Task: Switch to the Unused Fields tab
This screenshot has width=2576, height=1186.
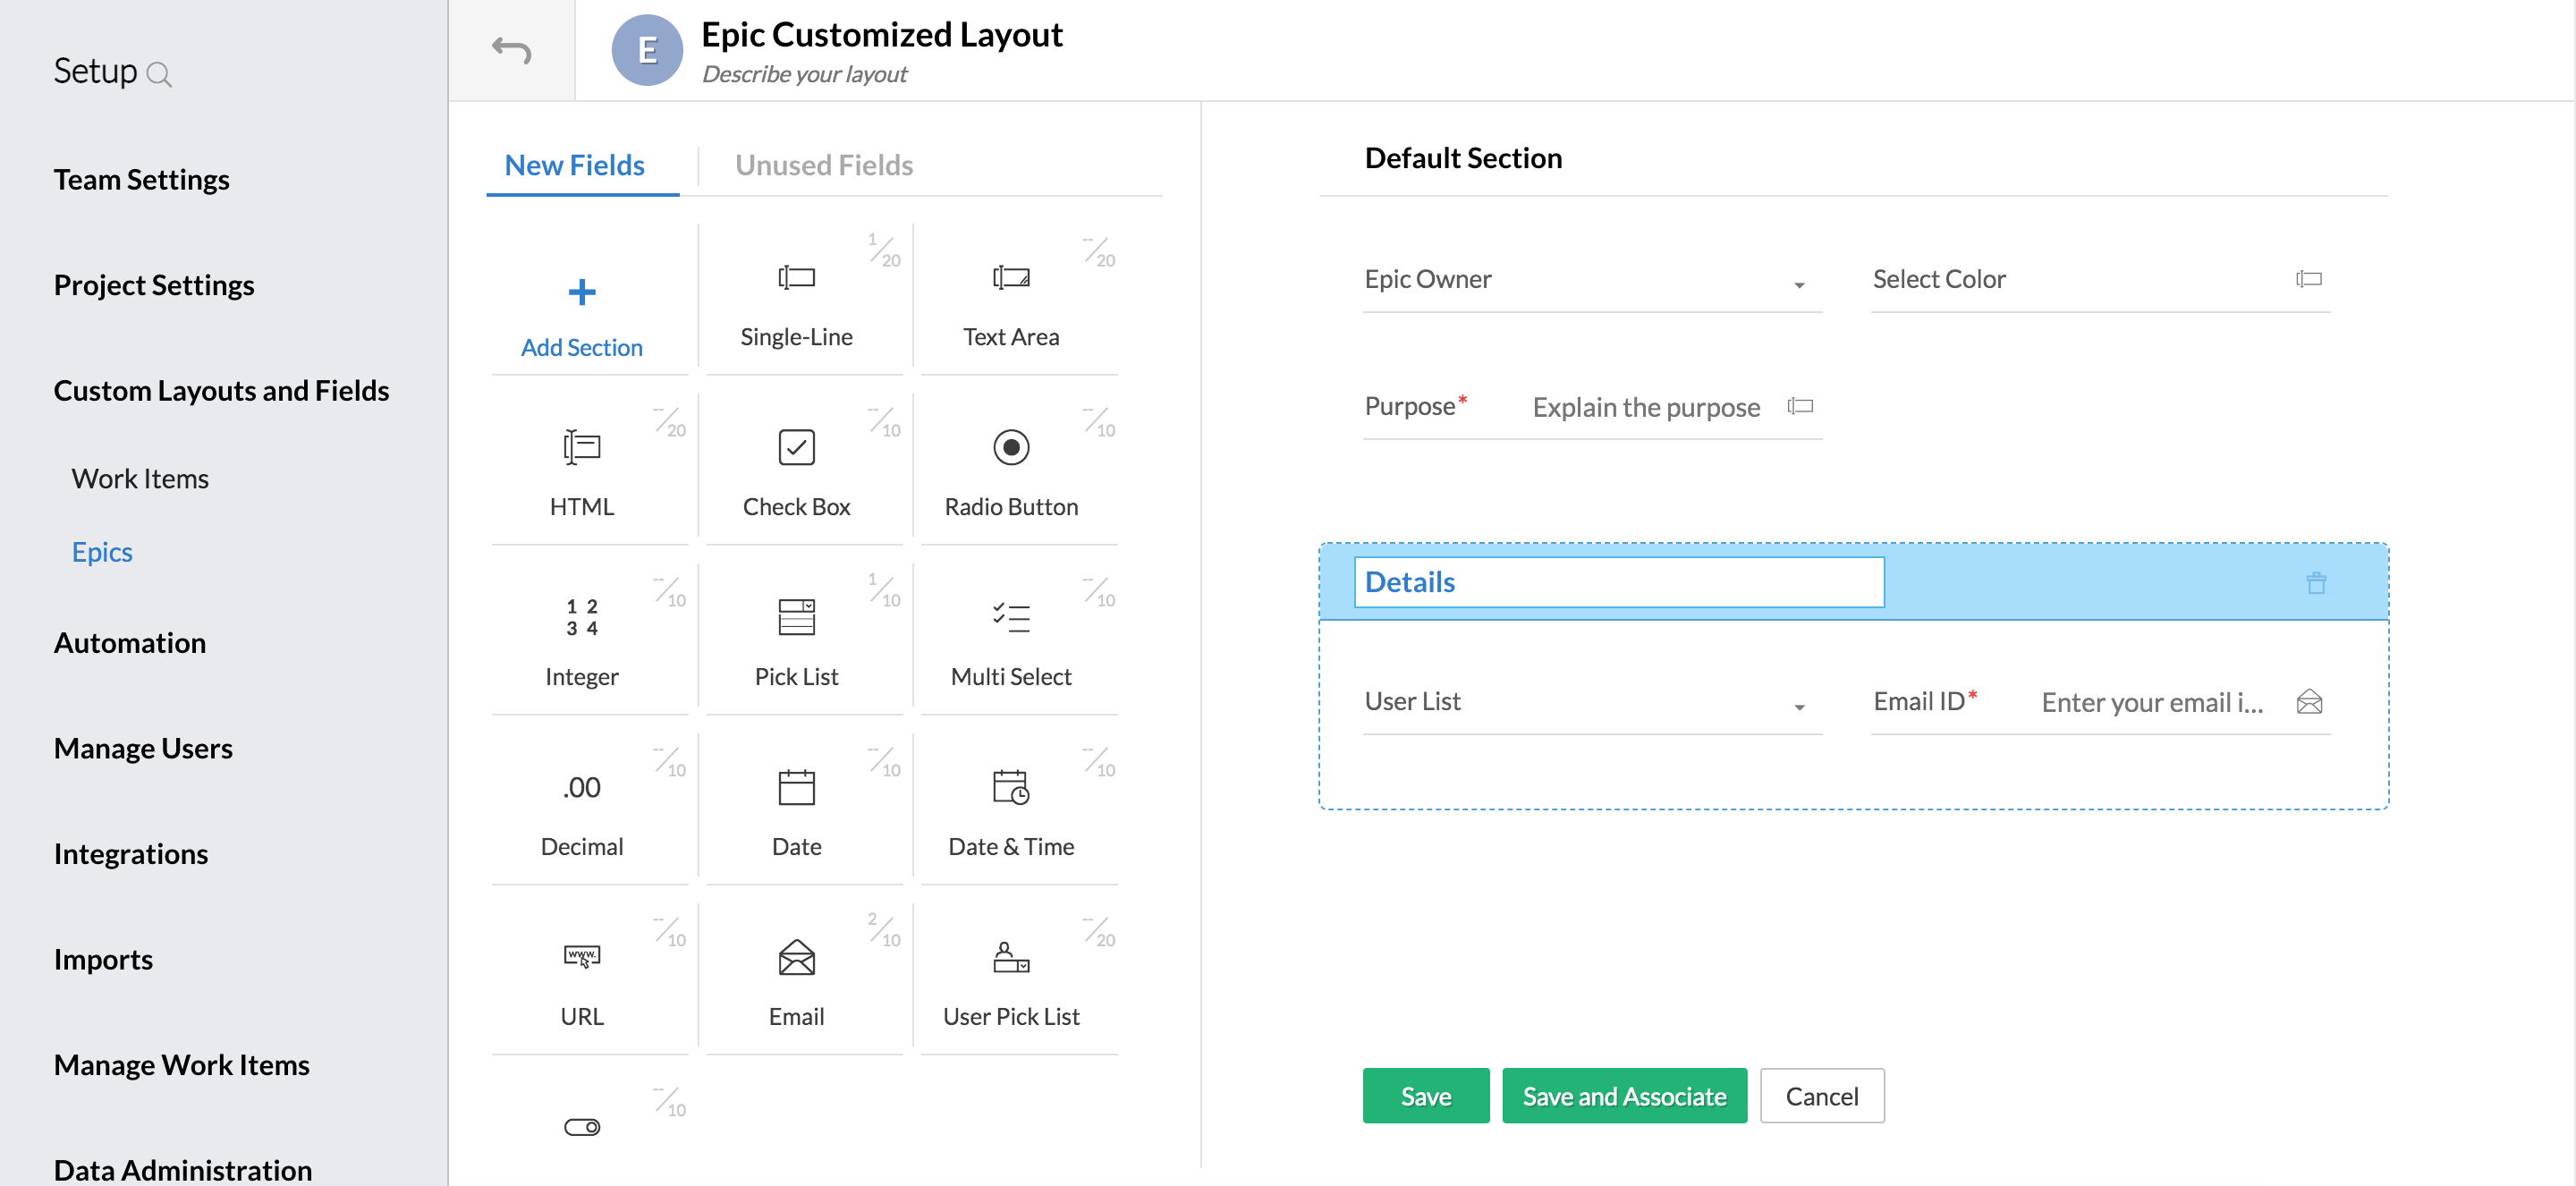Action: pos(824,164)
